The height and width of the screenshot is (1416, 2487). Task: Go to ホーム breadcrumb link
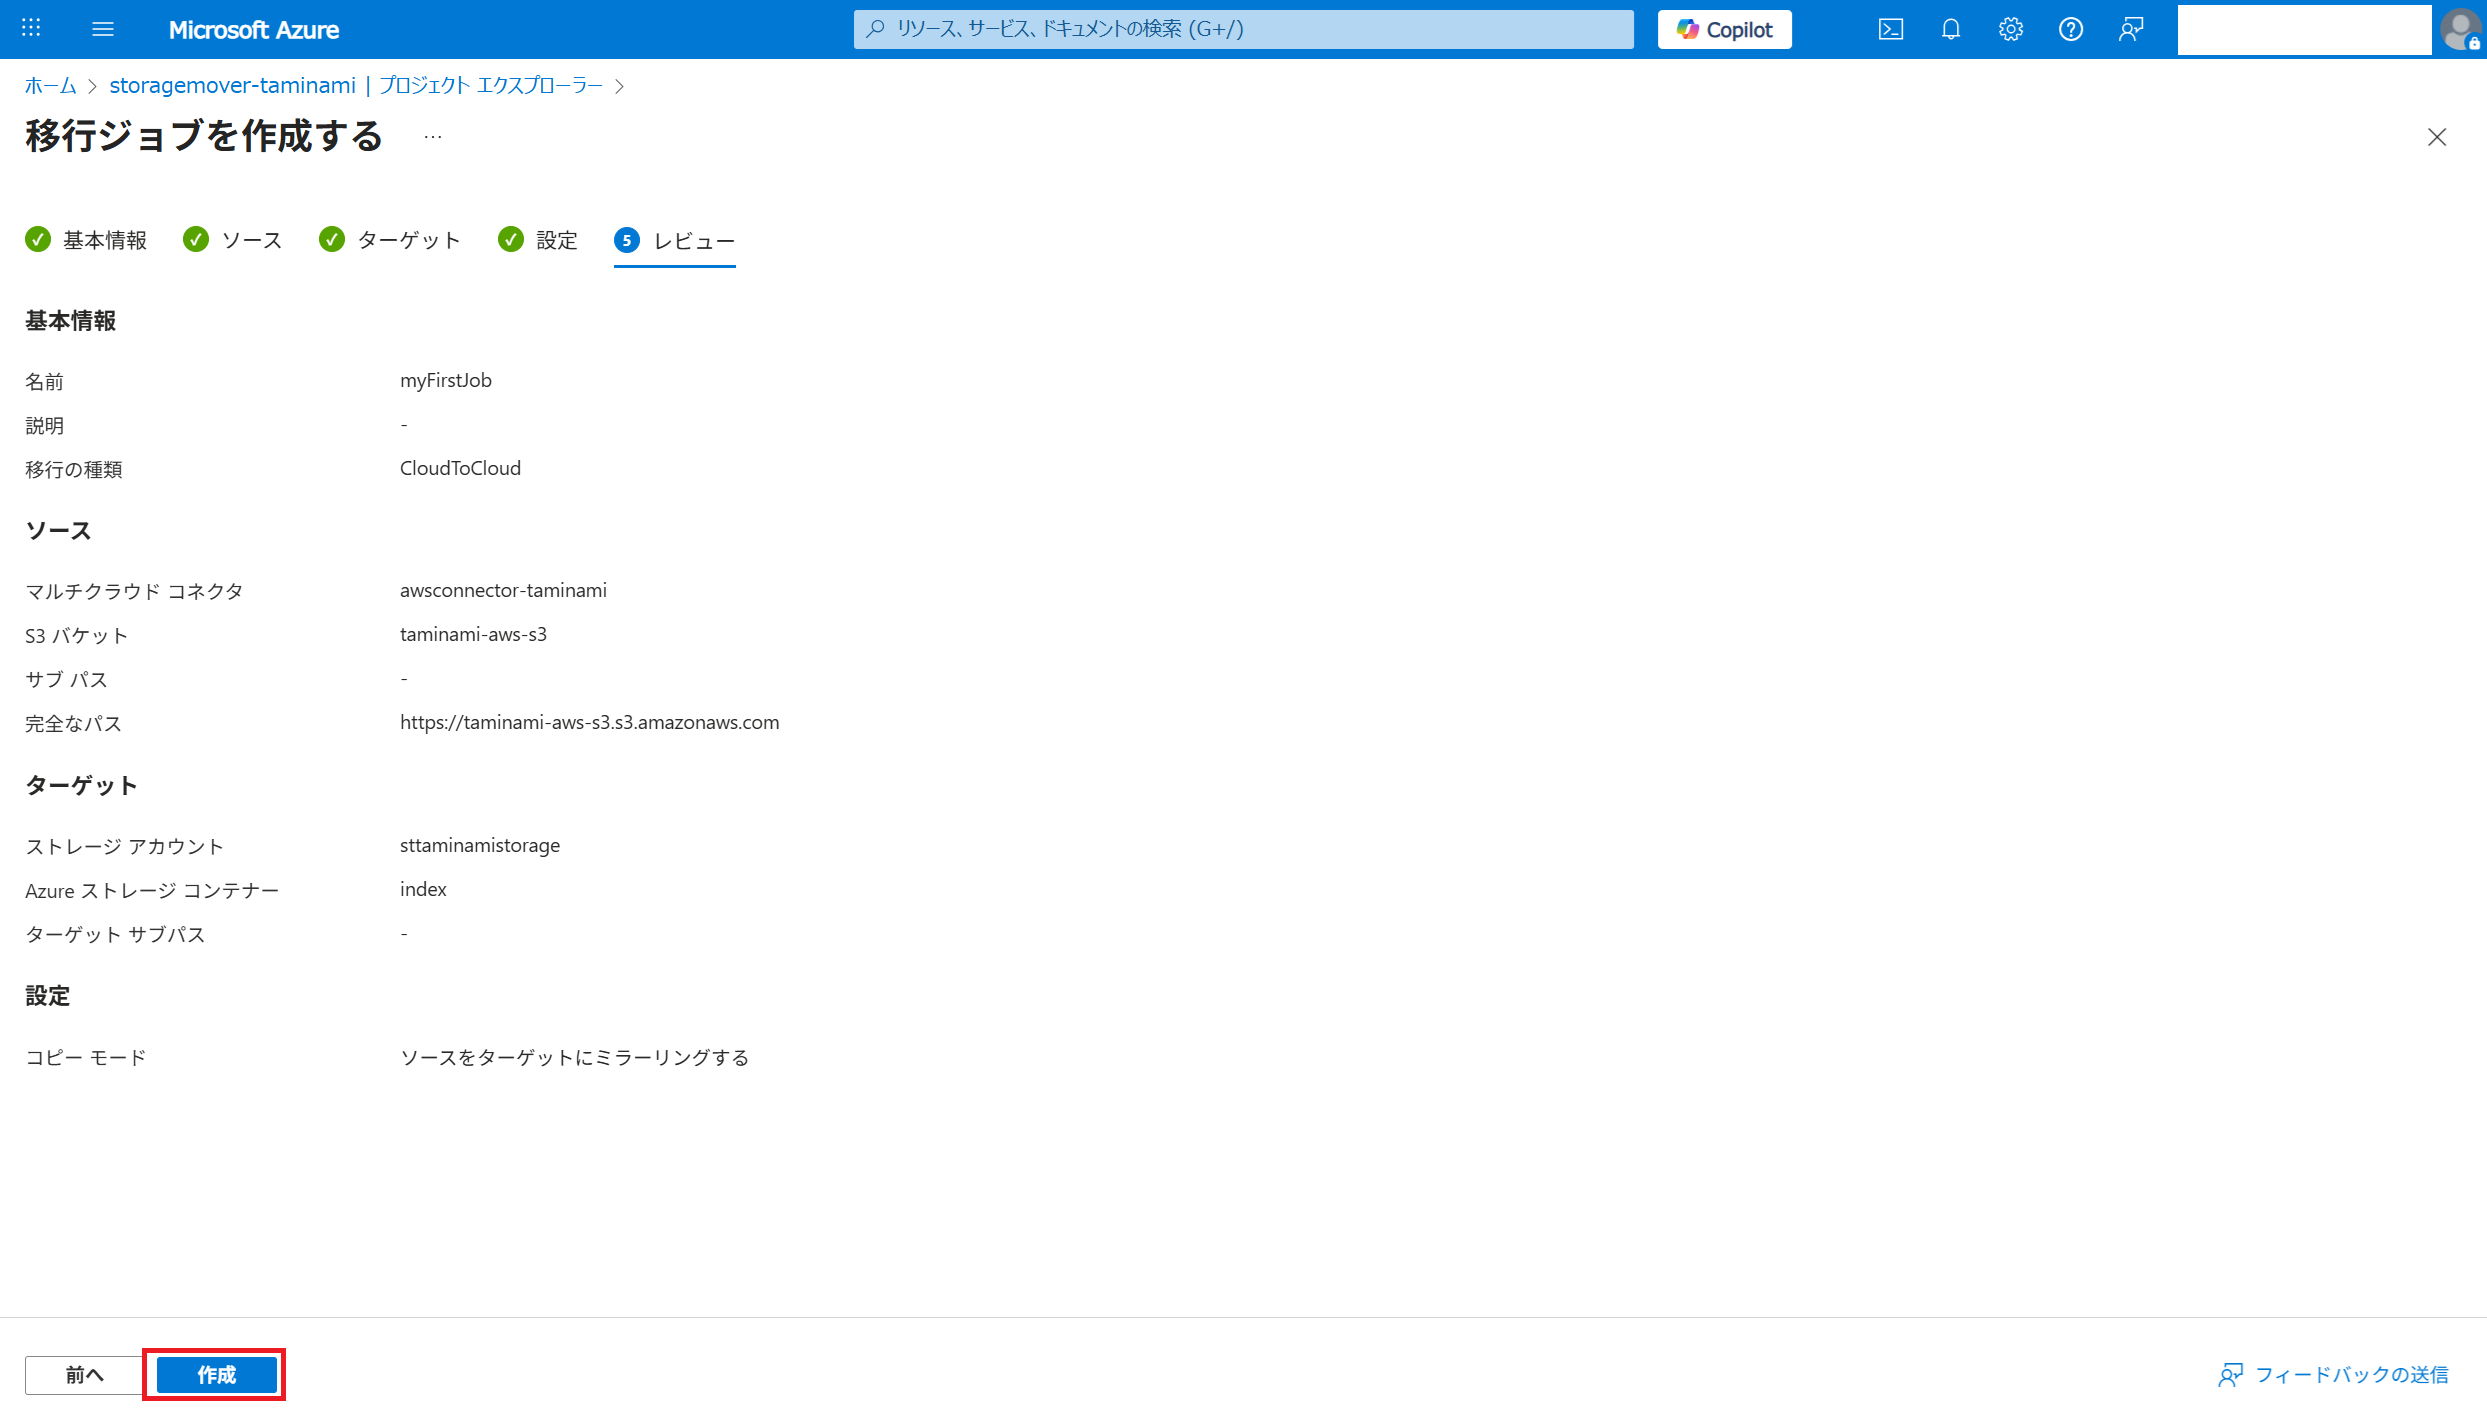[x=50, y=85]
